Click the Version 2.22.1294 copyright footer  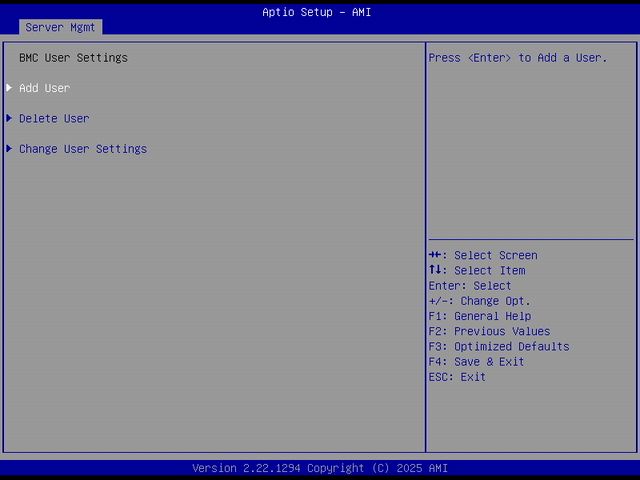click(320, 468)
